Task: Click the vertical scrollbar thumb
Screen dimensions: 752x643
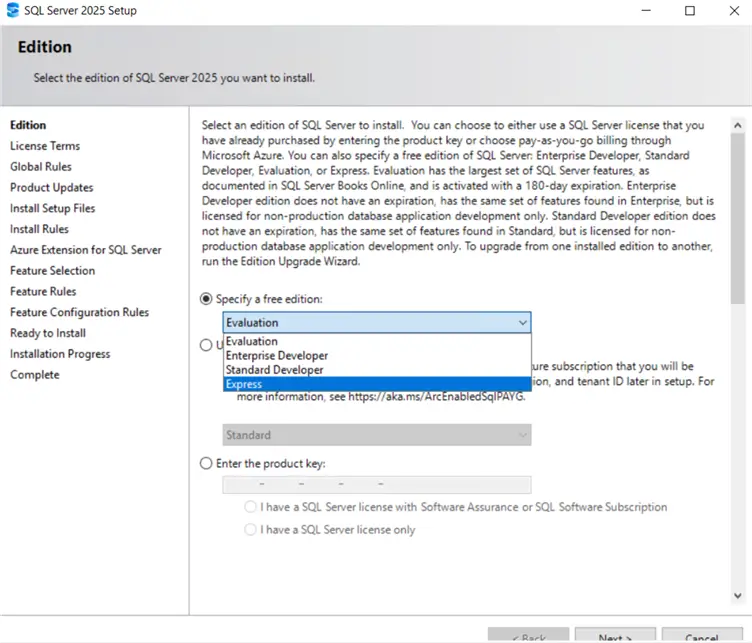Action: 738,218
